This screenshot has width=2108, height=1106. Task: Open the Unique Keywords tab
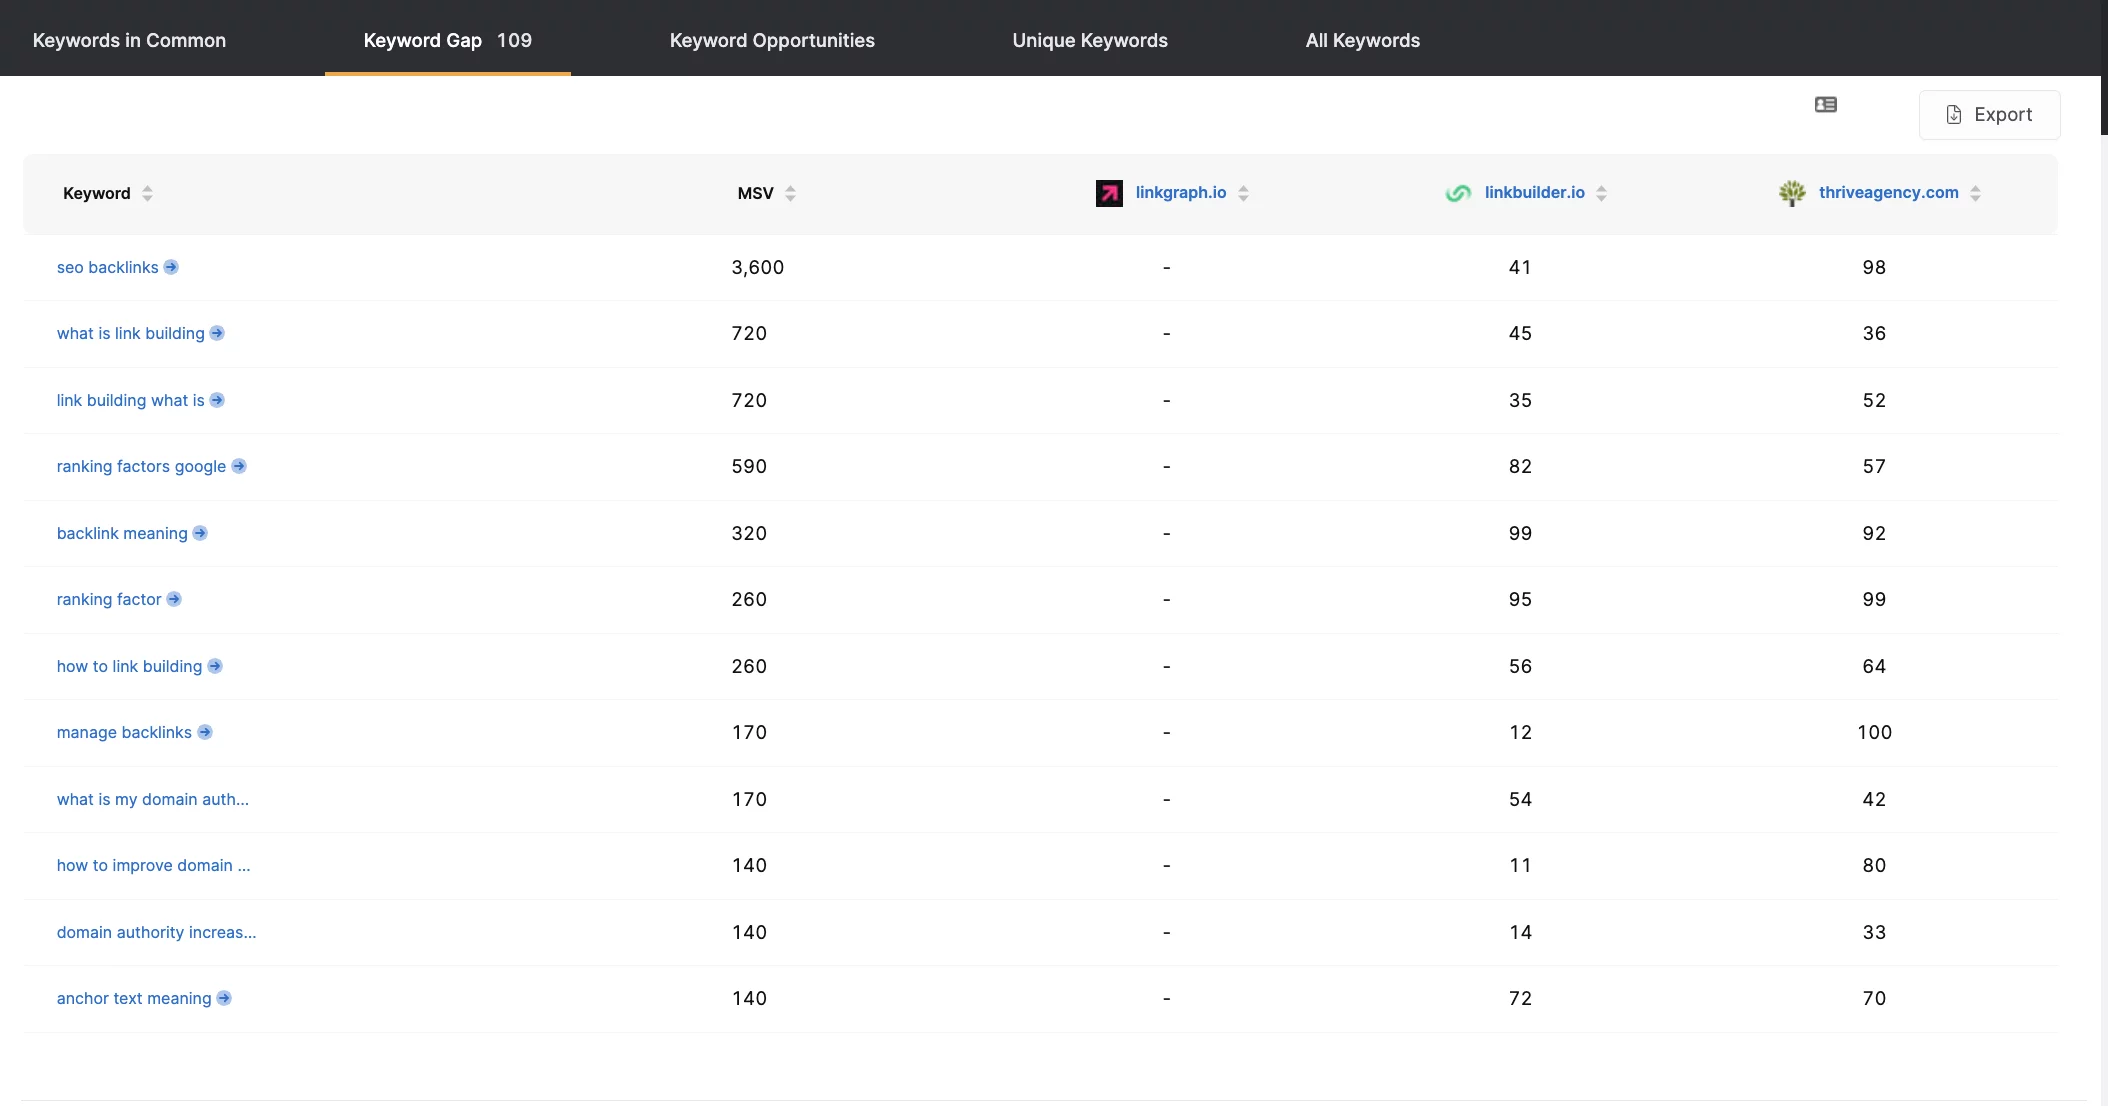point(1089,38)
